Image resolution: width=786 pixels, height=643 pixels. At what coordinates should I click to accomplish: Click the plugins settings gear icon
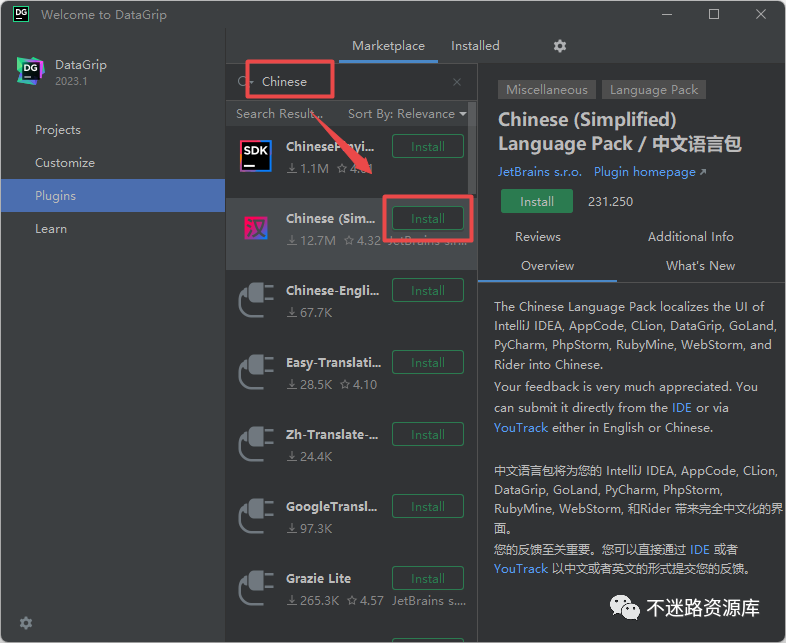(559, 46)
